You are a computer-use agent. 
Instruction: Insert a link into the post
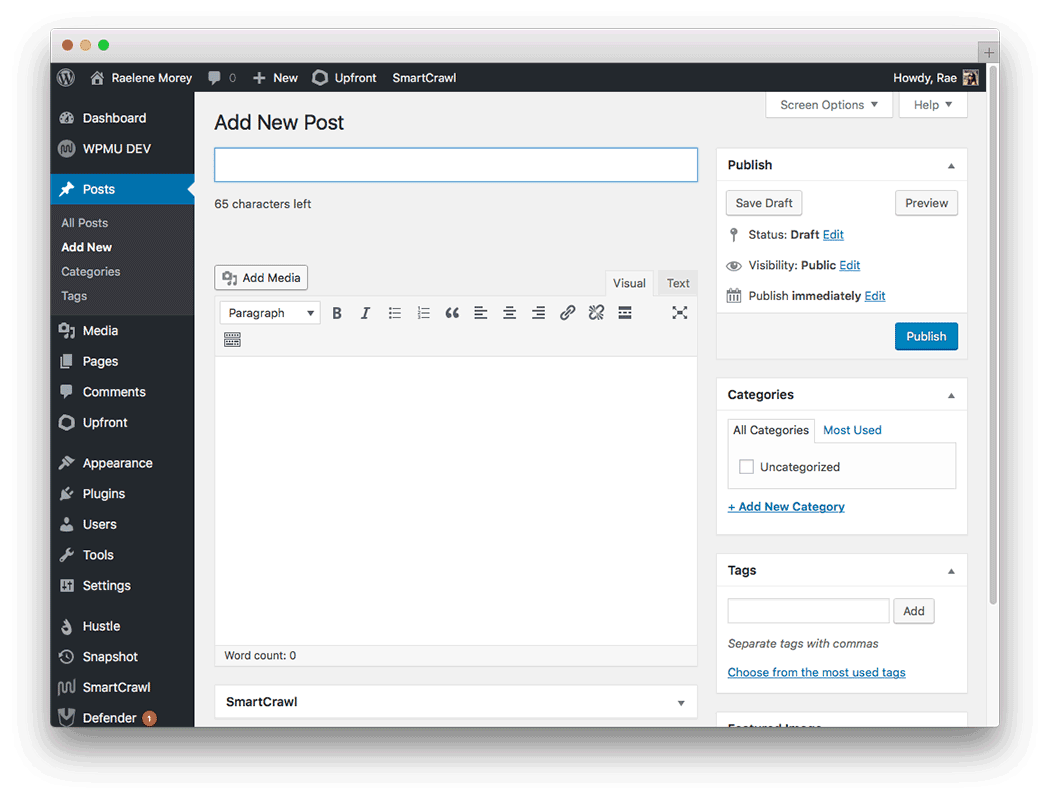click(567, 312)
